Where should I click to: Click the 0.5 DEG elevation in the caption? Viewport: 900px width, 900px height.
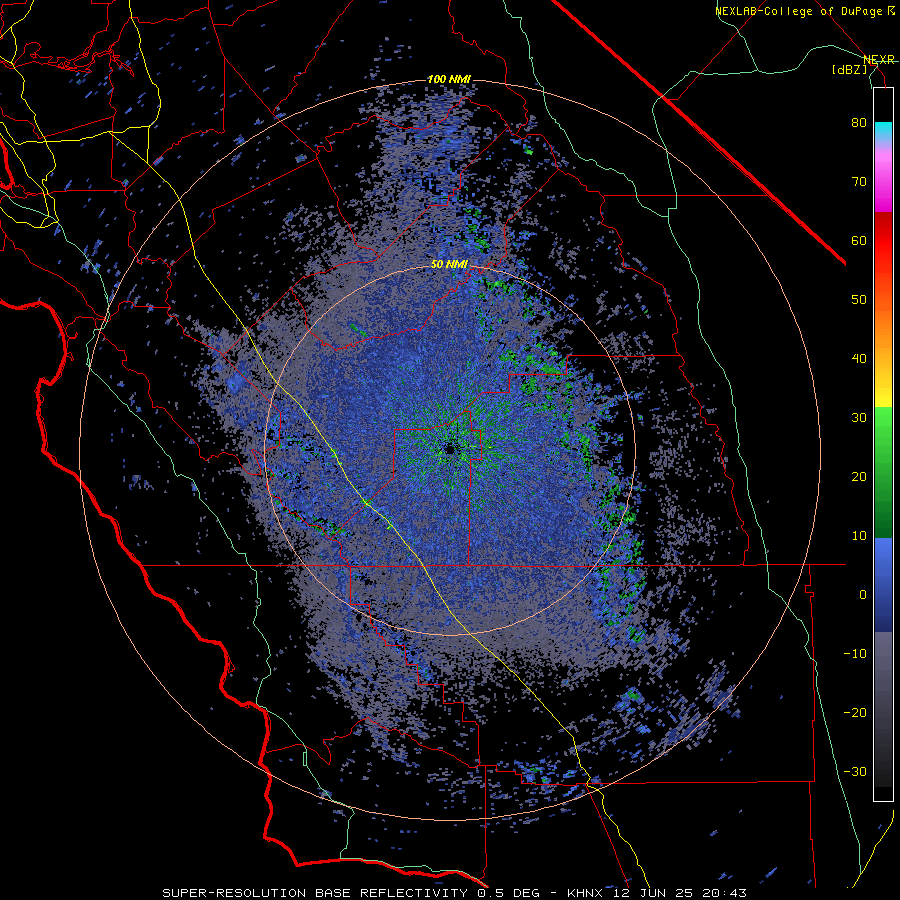tap(509, 893)
